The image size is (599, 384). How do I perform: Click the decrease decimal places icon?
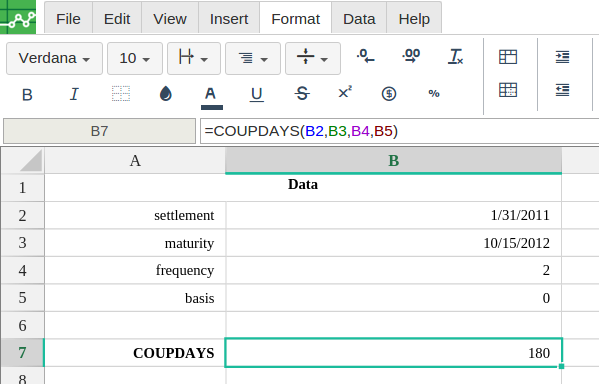(x=366, y=57)
